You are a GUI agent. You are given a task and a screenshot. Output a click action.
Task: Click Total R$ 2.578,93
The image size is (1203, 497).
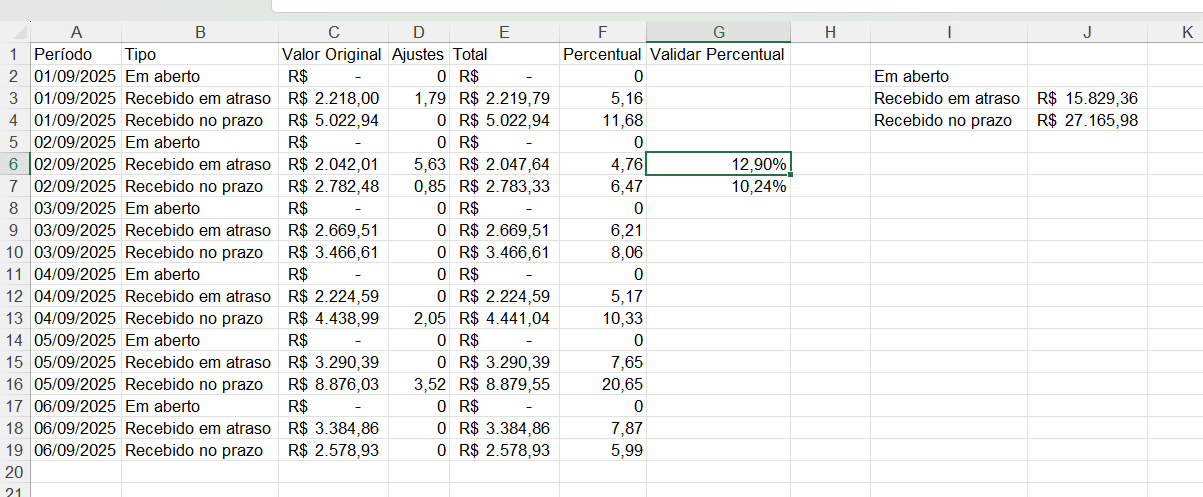pyautogui.click(x=505, y=450)
